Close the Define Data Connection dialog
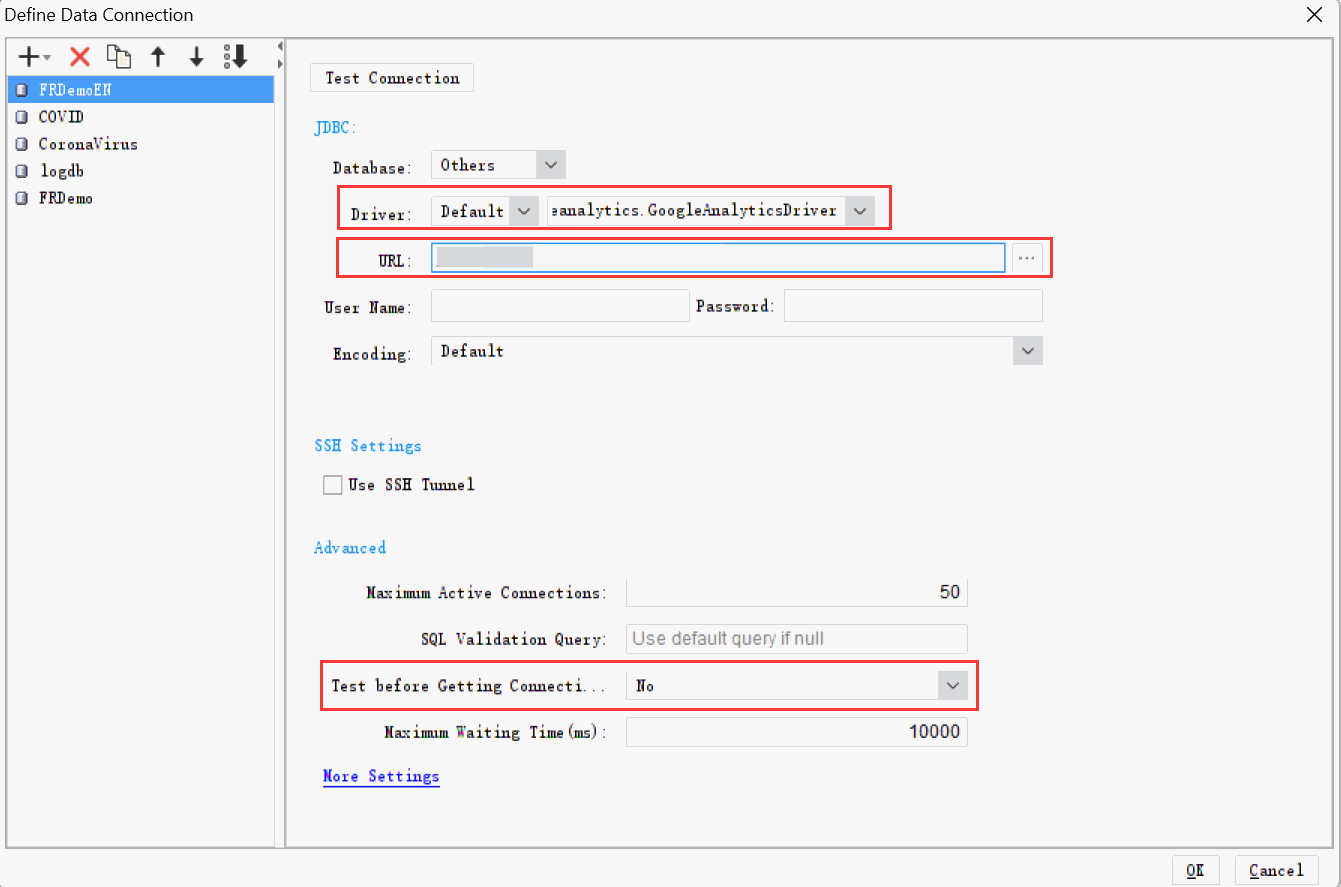Image resolution: width=1341 pixels, height=887 pixels. [x=1314, y=15]
